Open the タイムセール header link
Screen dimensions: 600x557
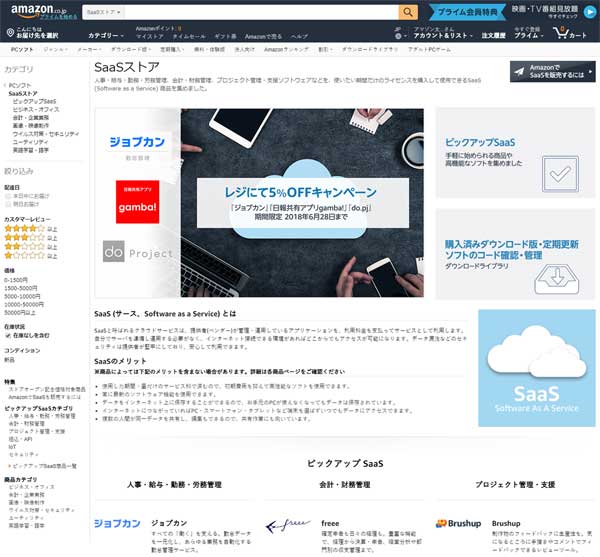pyautogui.click(x=189, y=36)
